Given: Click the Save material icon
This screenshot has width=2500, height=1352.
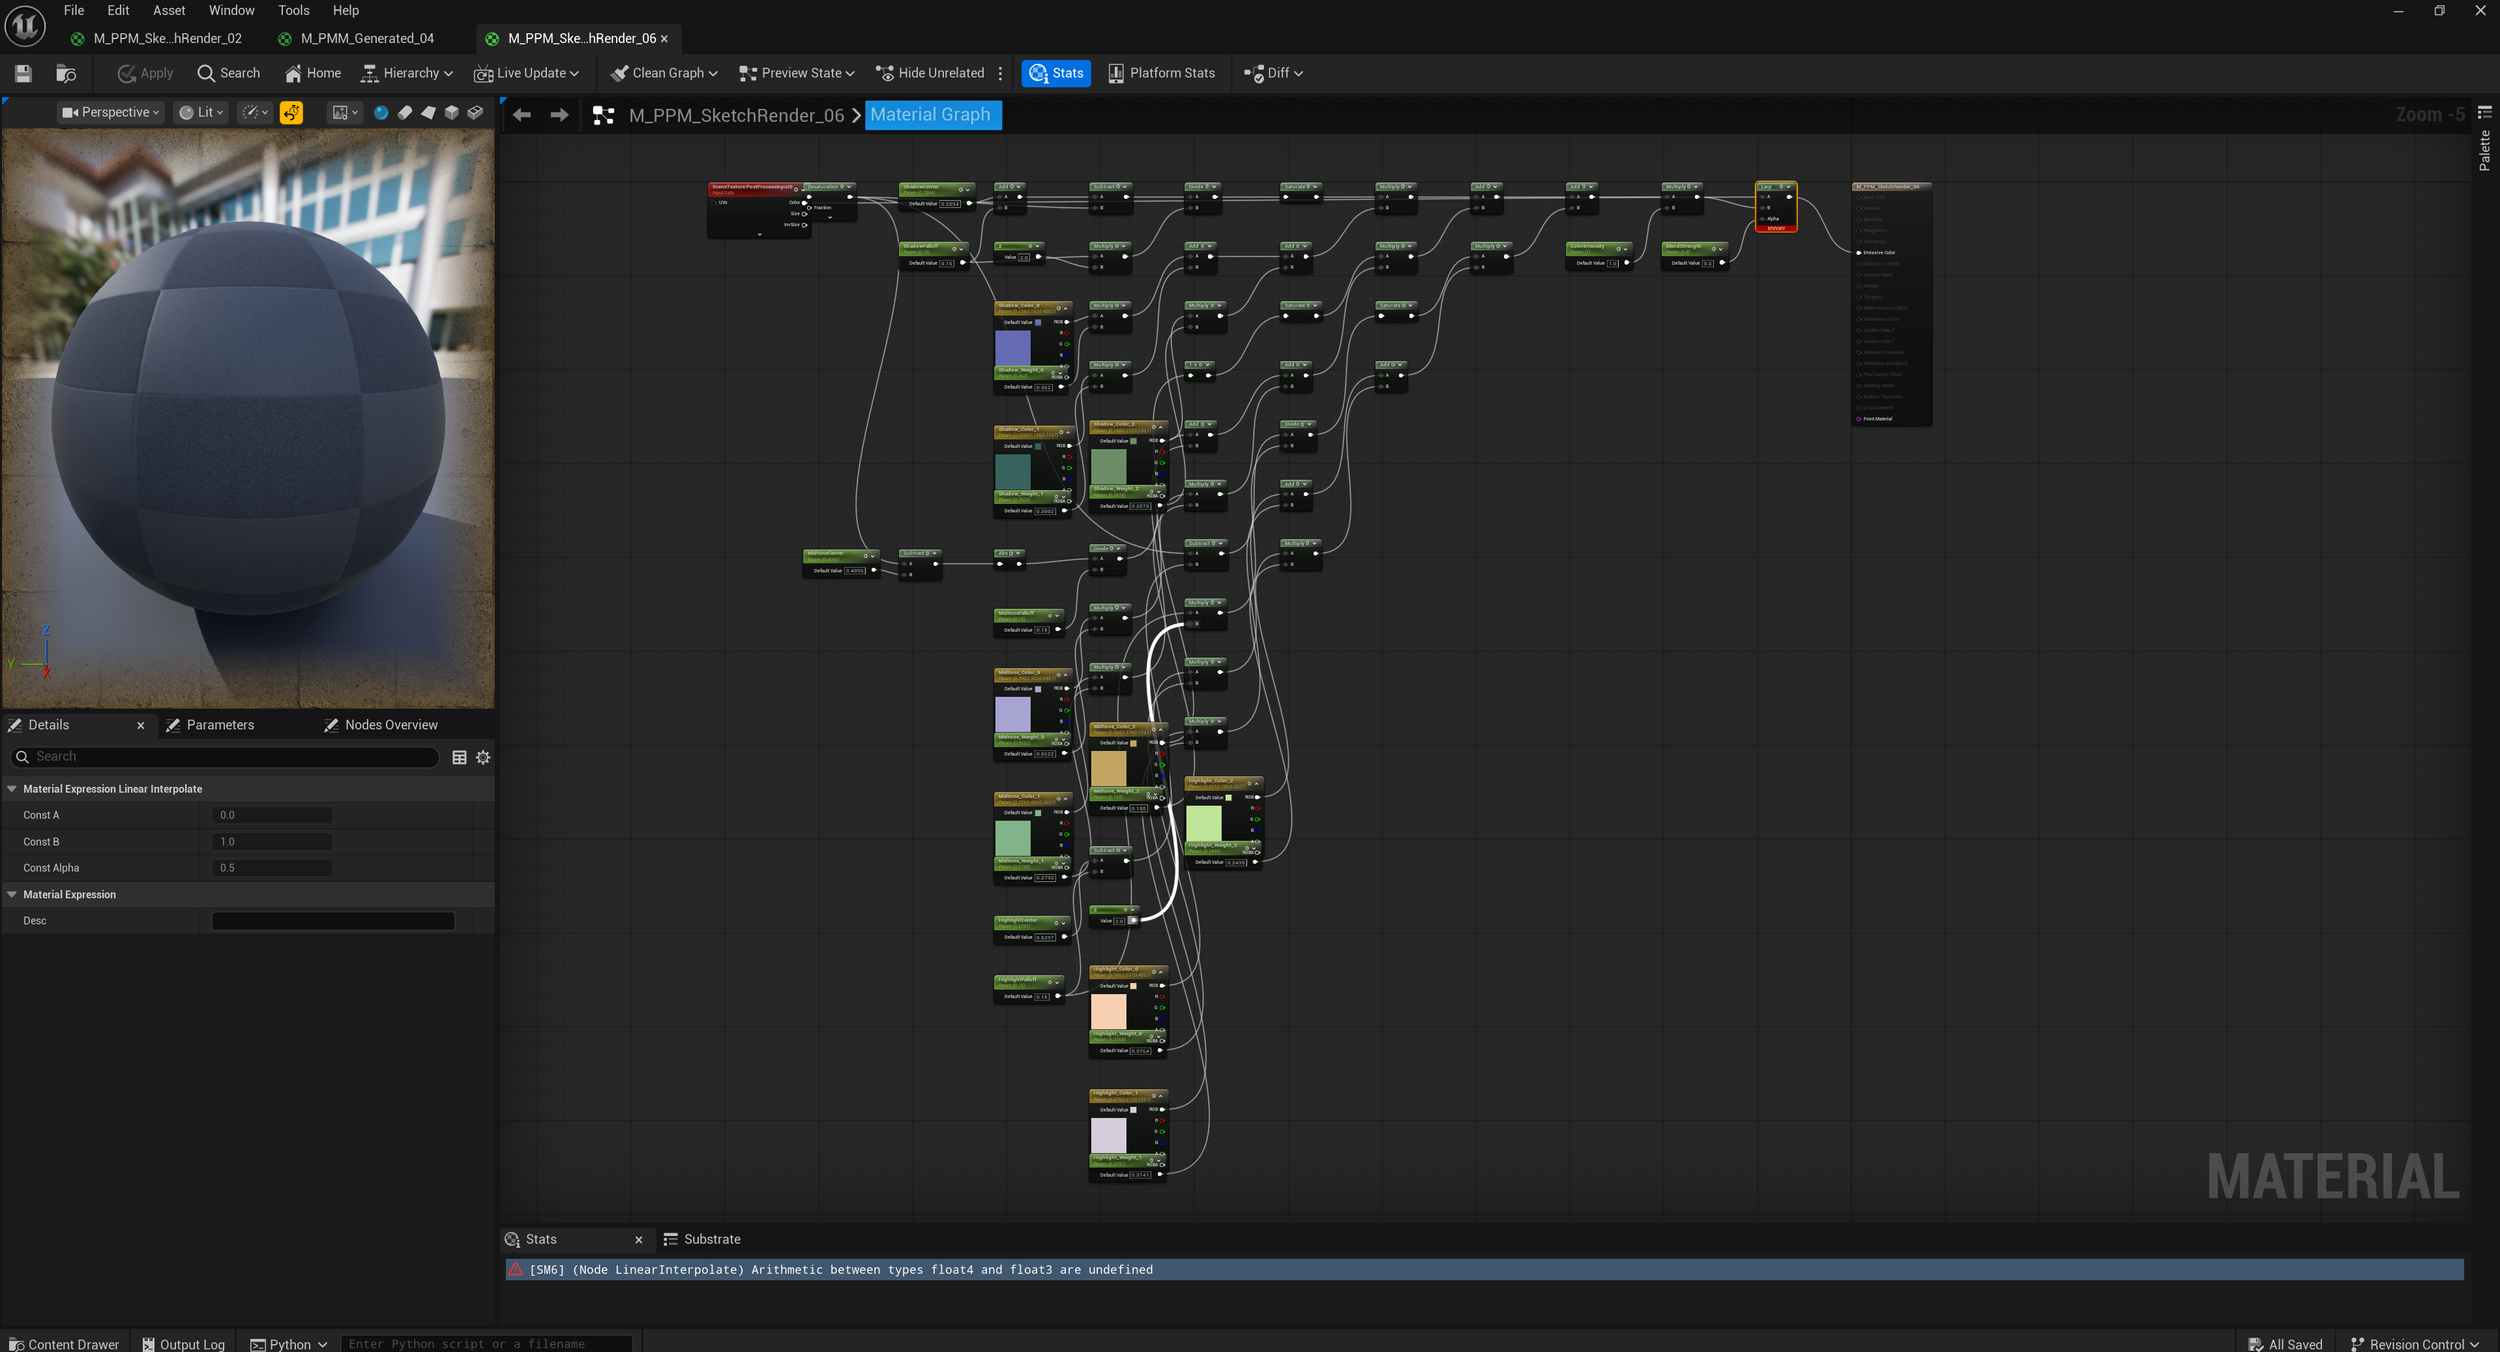Looking at the screenshot, I should [23, 73].
